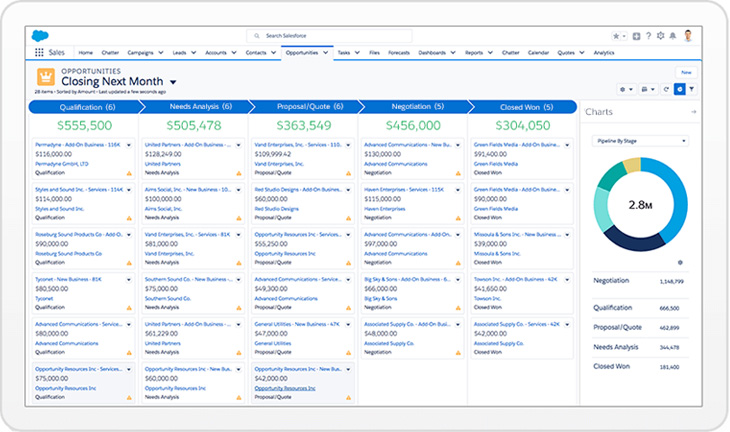Click in the Search Salesforce field
The width and height of the screenshot is (730, 432).
click(x=329, y=36)
